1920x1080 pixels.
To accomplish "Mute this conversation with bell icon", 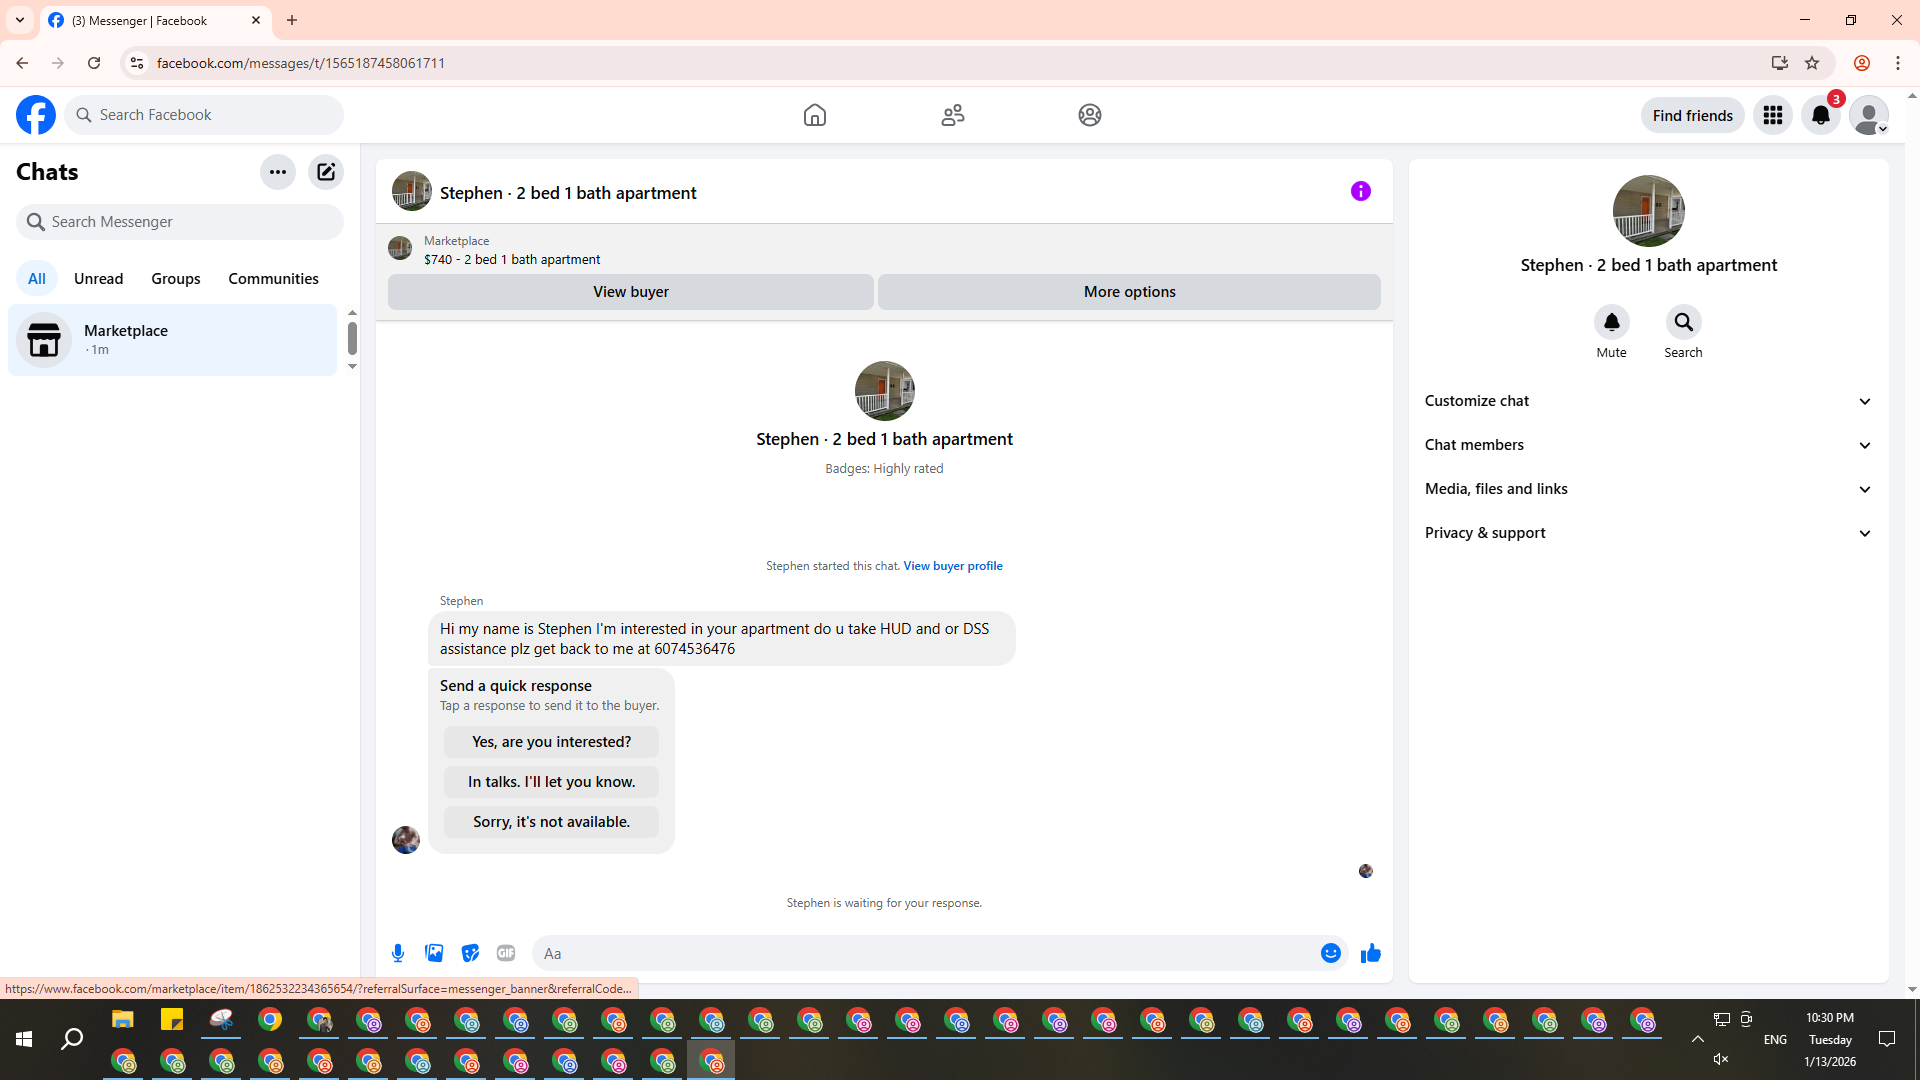I will pyautogui.click(x=1611, y=322).
